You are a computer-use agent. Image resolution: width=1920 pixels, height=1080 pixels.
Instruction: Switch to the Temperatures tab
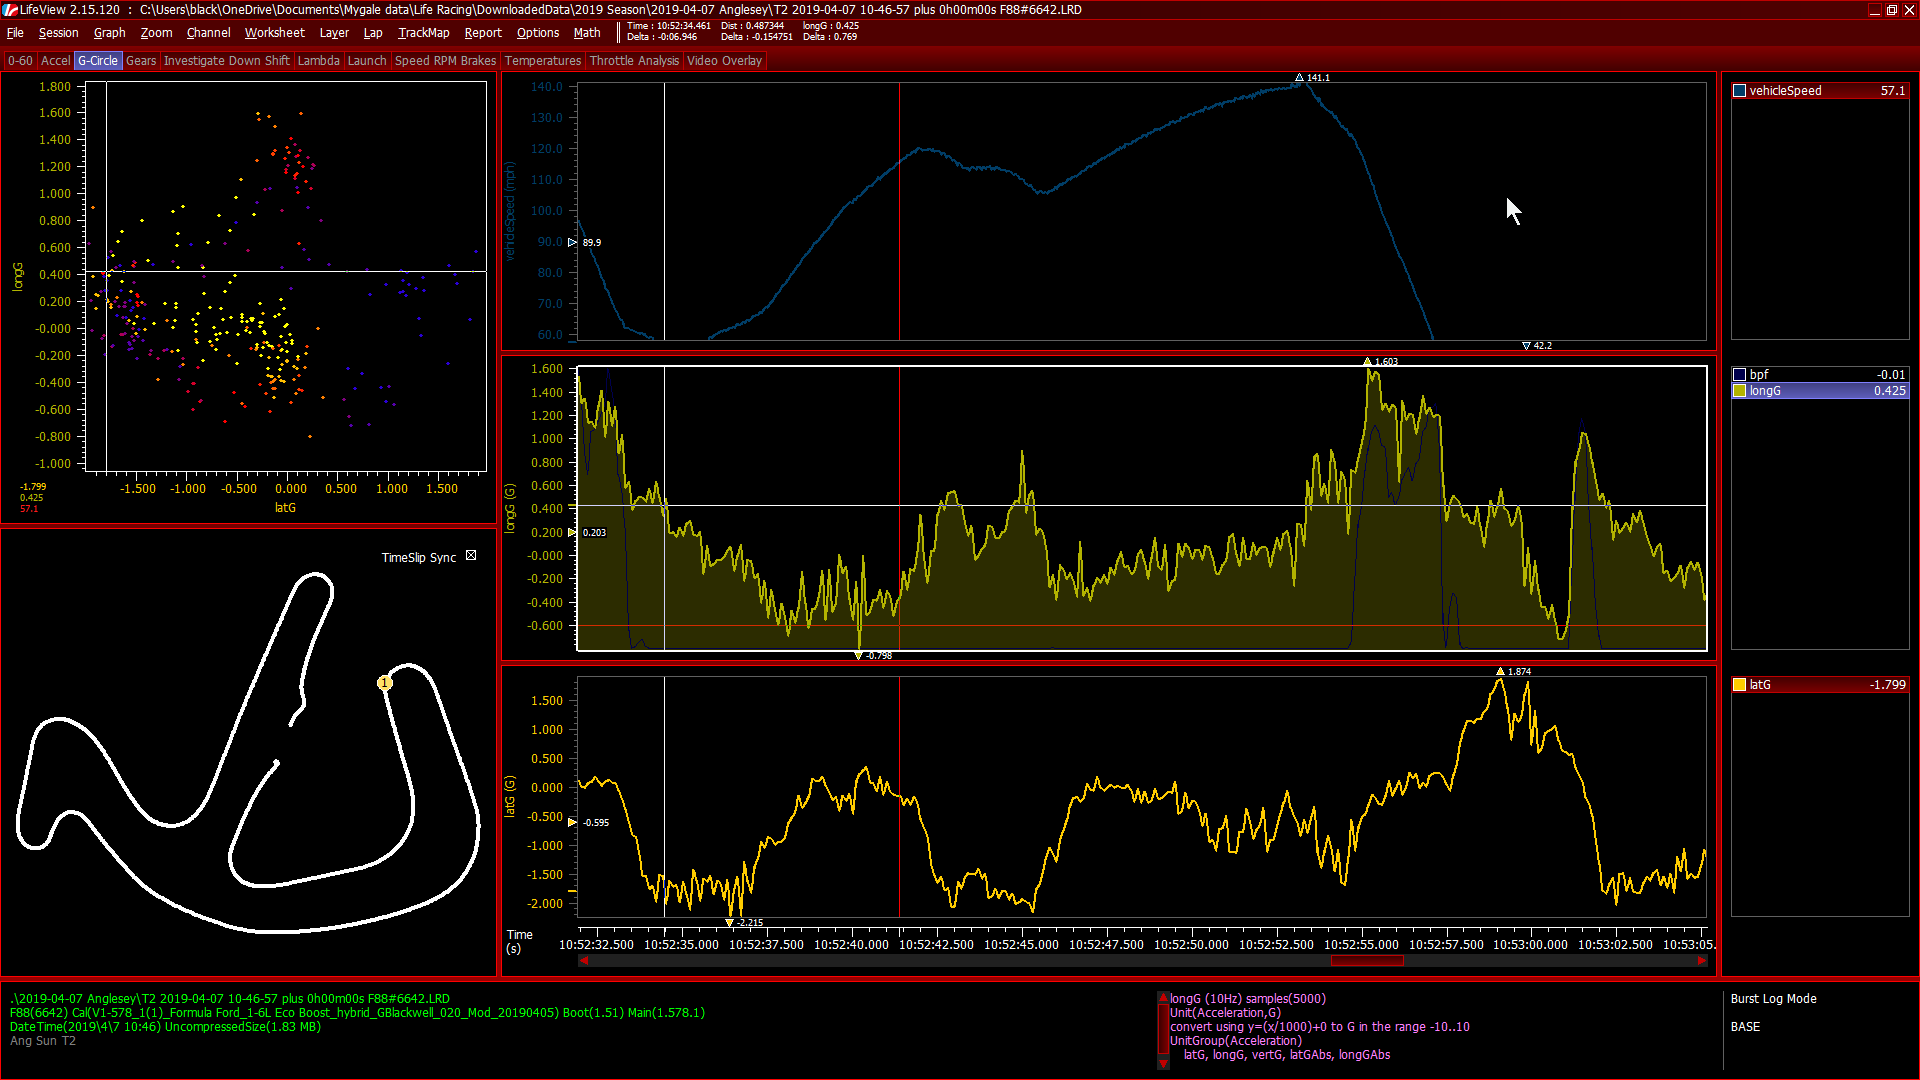click(543, 61)
